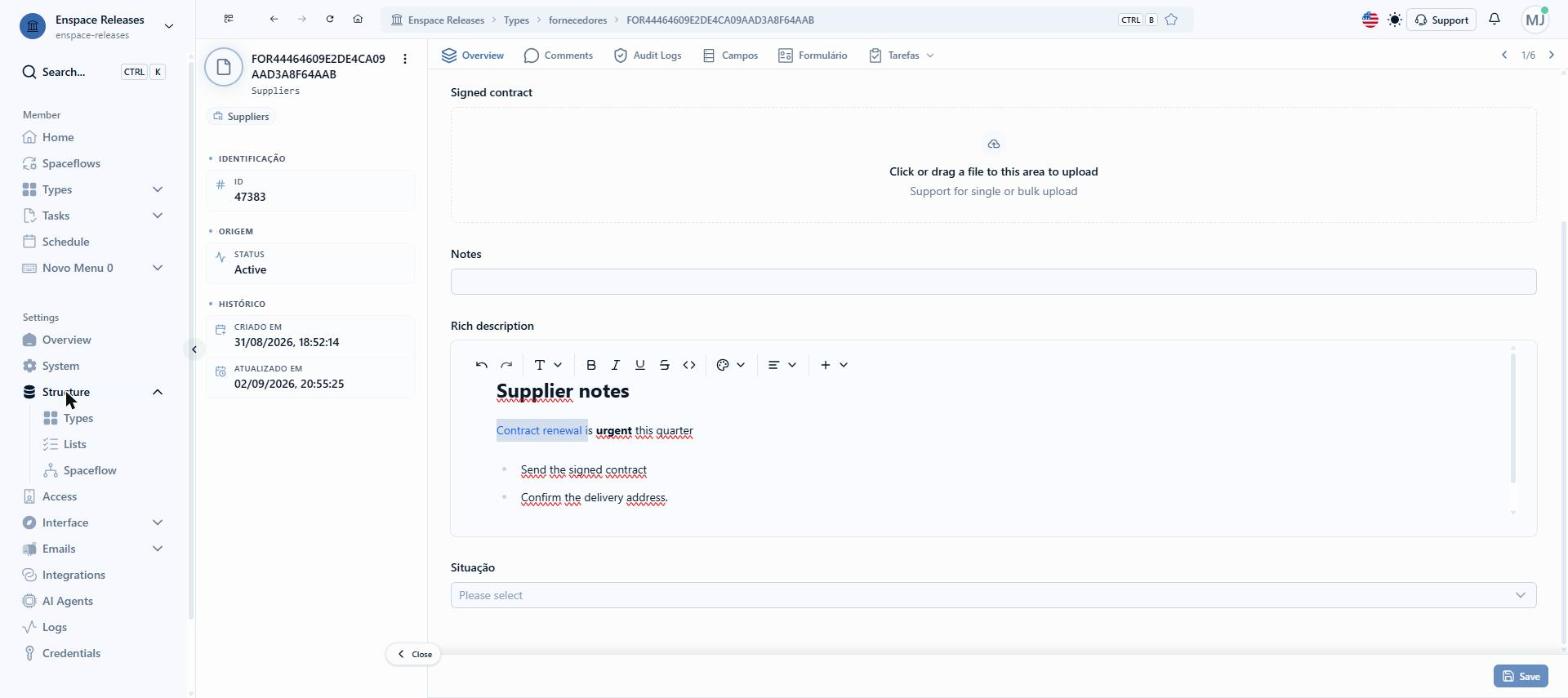This screenshot has height=698, width=1568.
Task: Open the Search box
Action: point(94,72)
